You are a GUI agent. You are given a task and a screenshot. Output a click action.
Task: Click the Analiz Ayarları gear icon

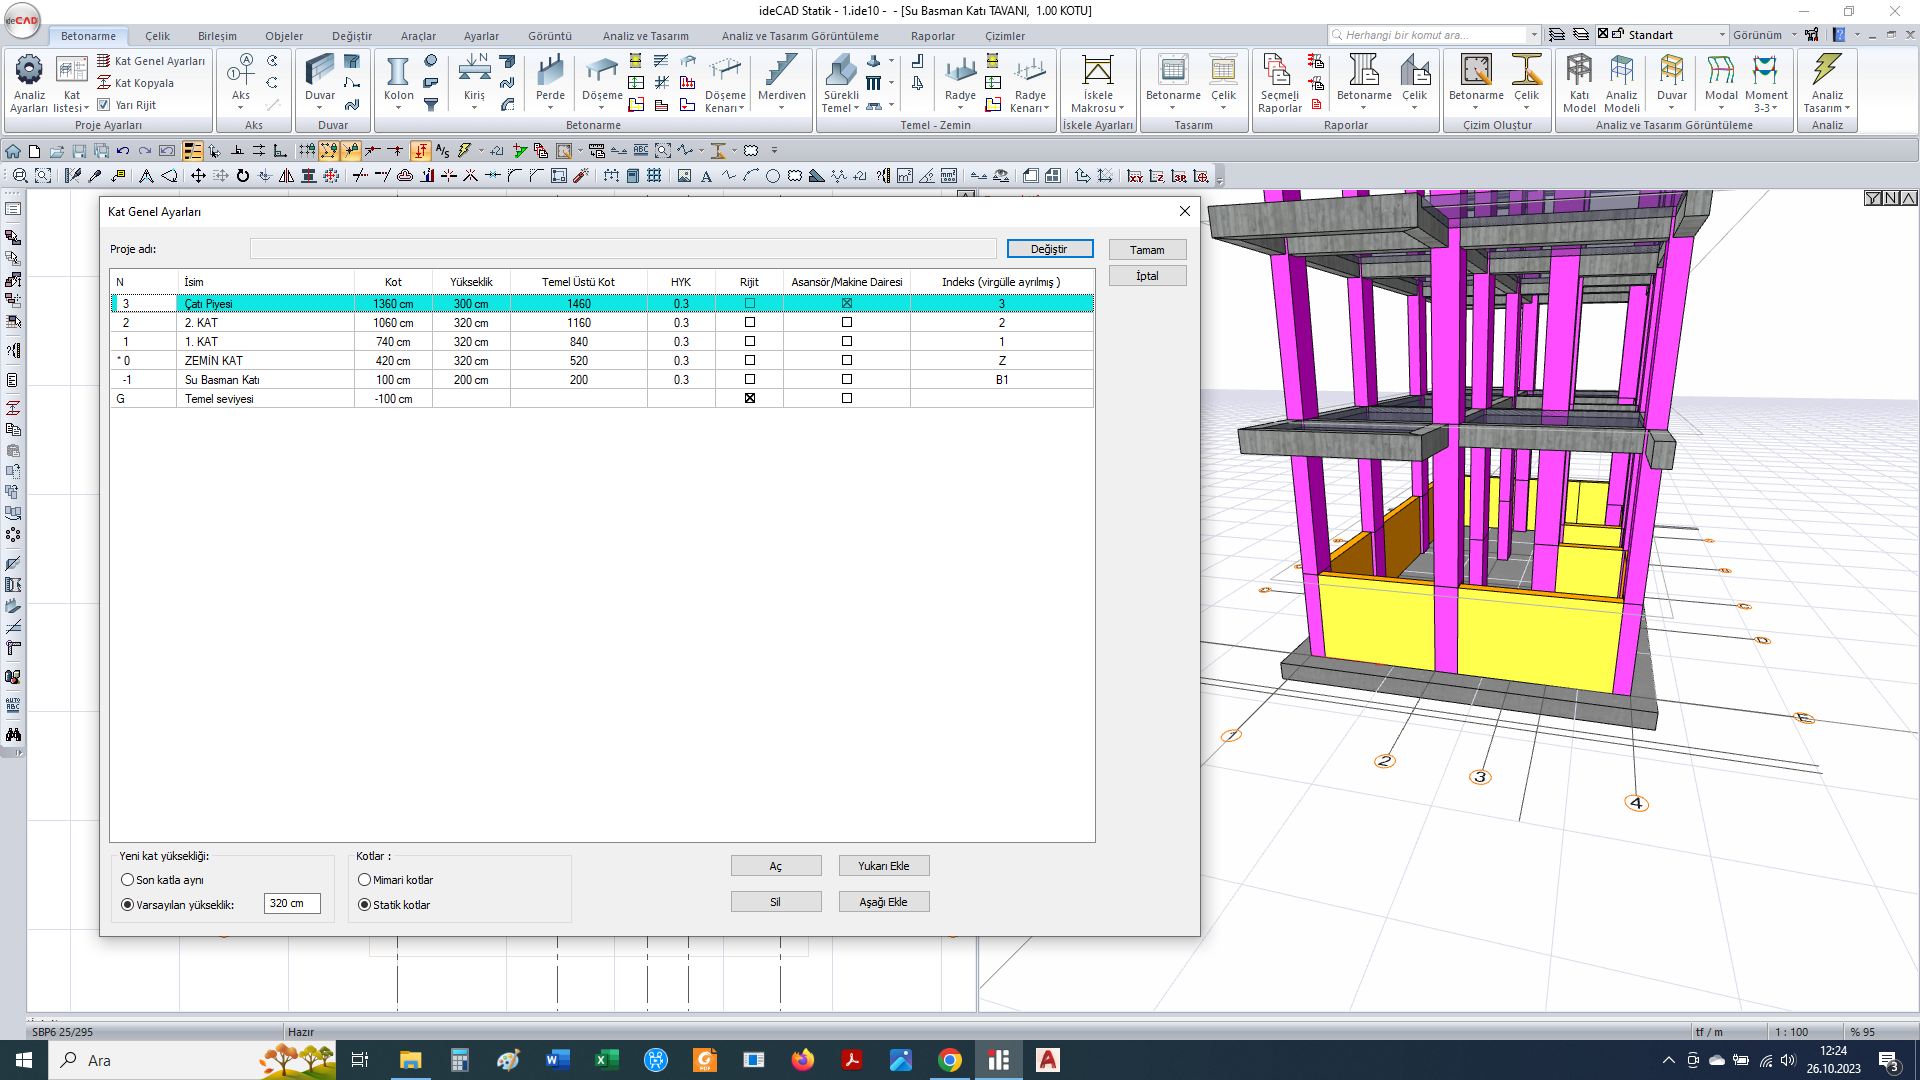pos(29,70)
